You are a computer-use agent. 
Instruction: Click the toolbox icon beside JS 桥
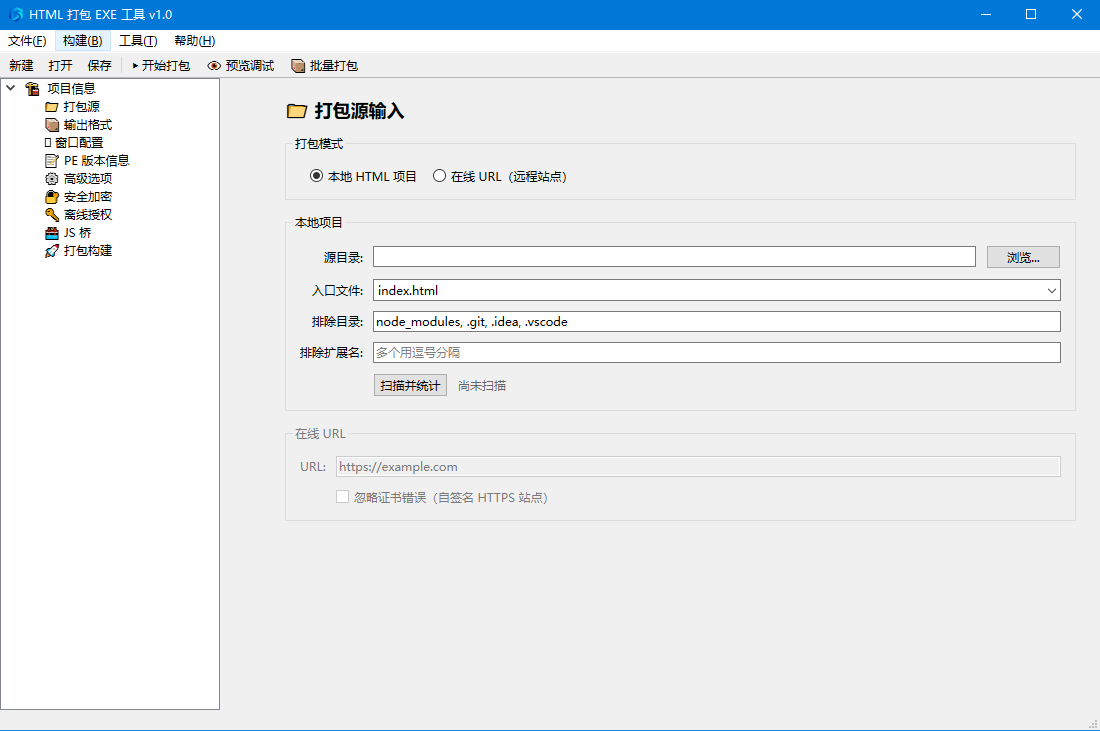[x=51, y=233]
